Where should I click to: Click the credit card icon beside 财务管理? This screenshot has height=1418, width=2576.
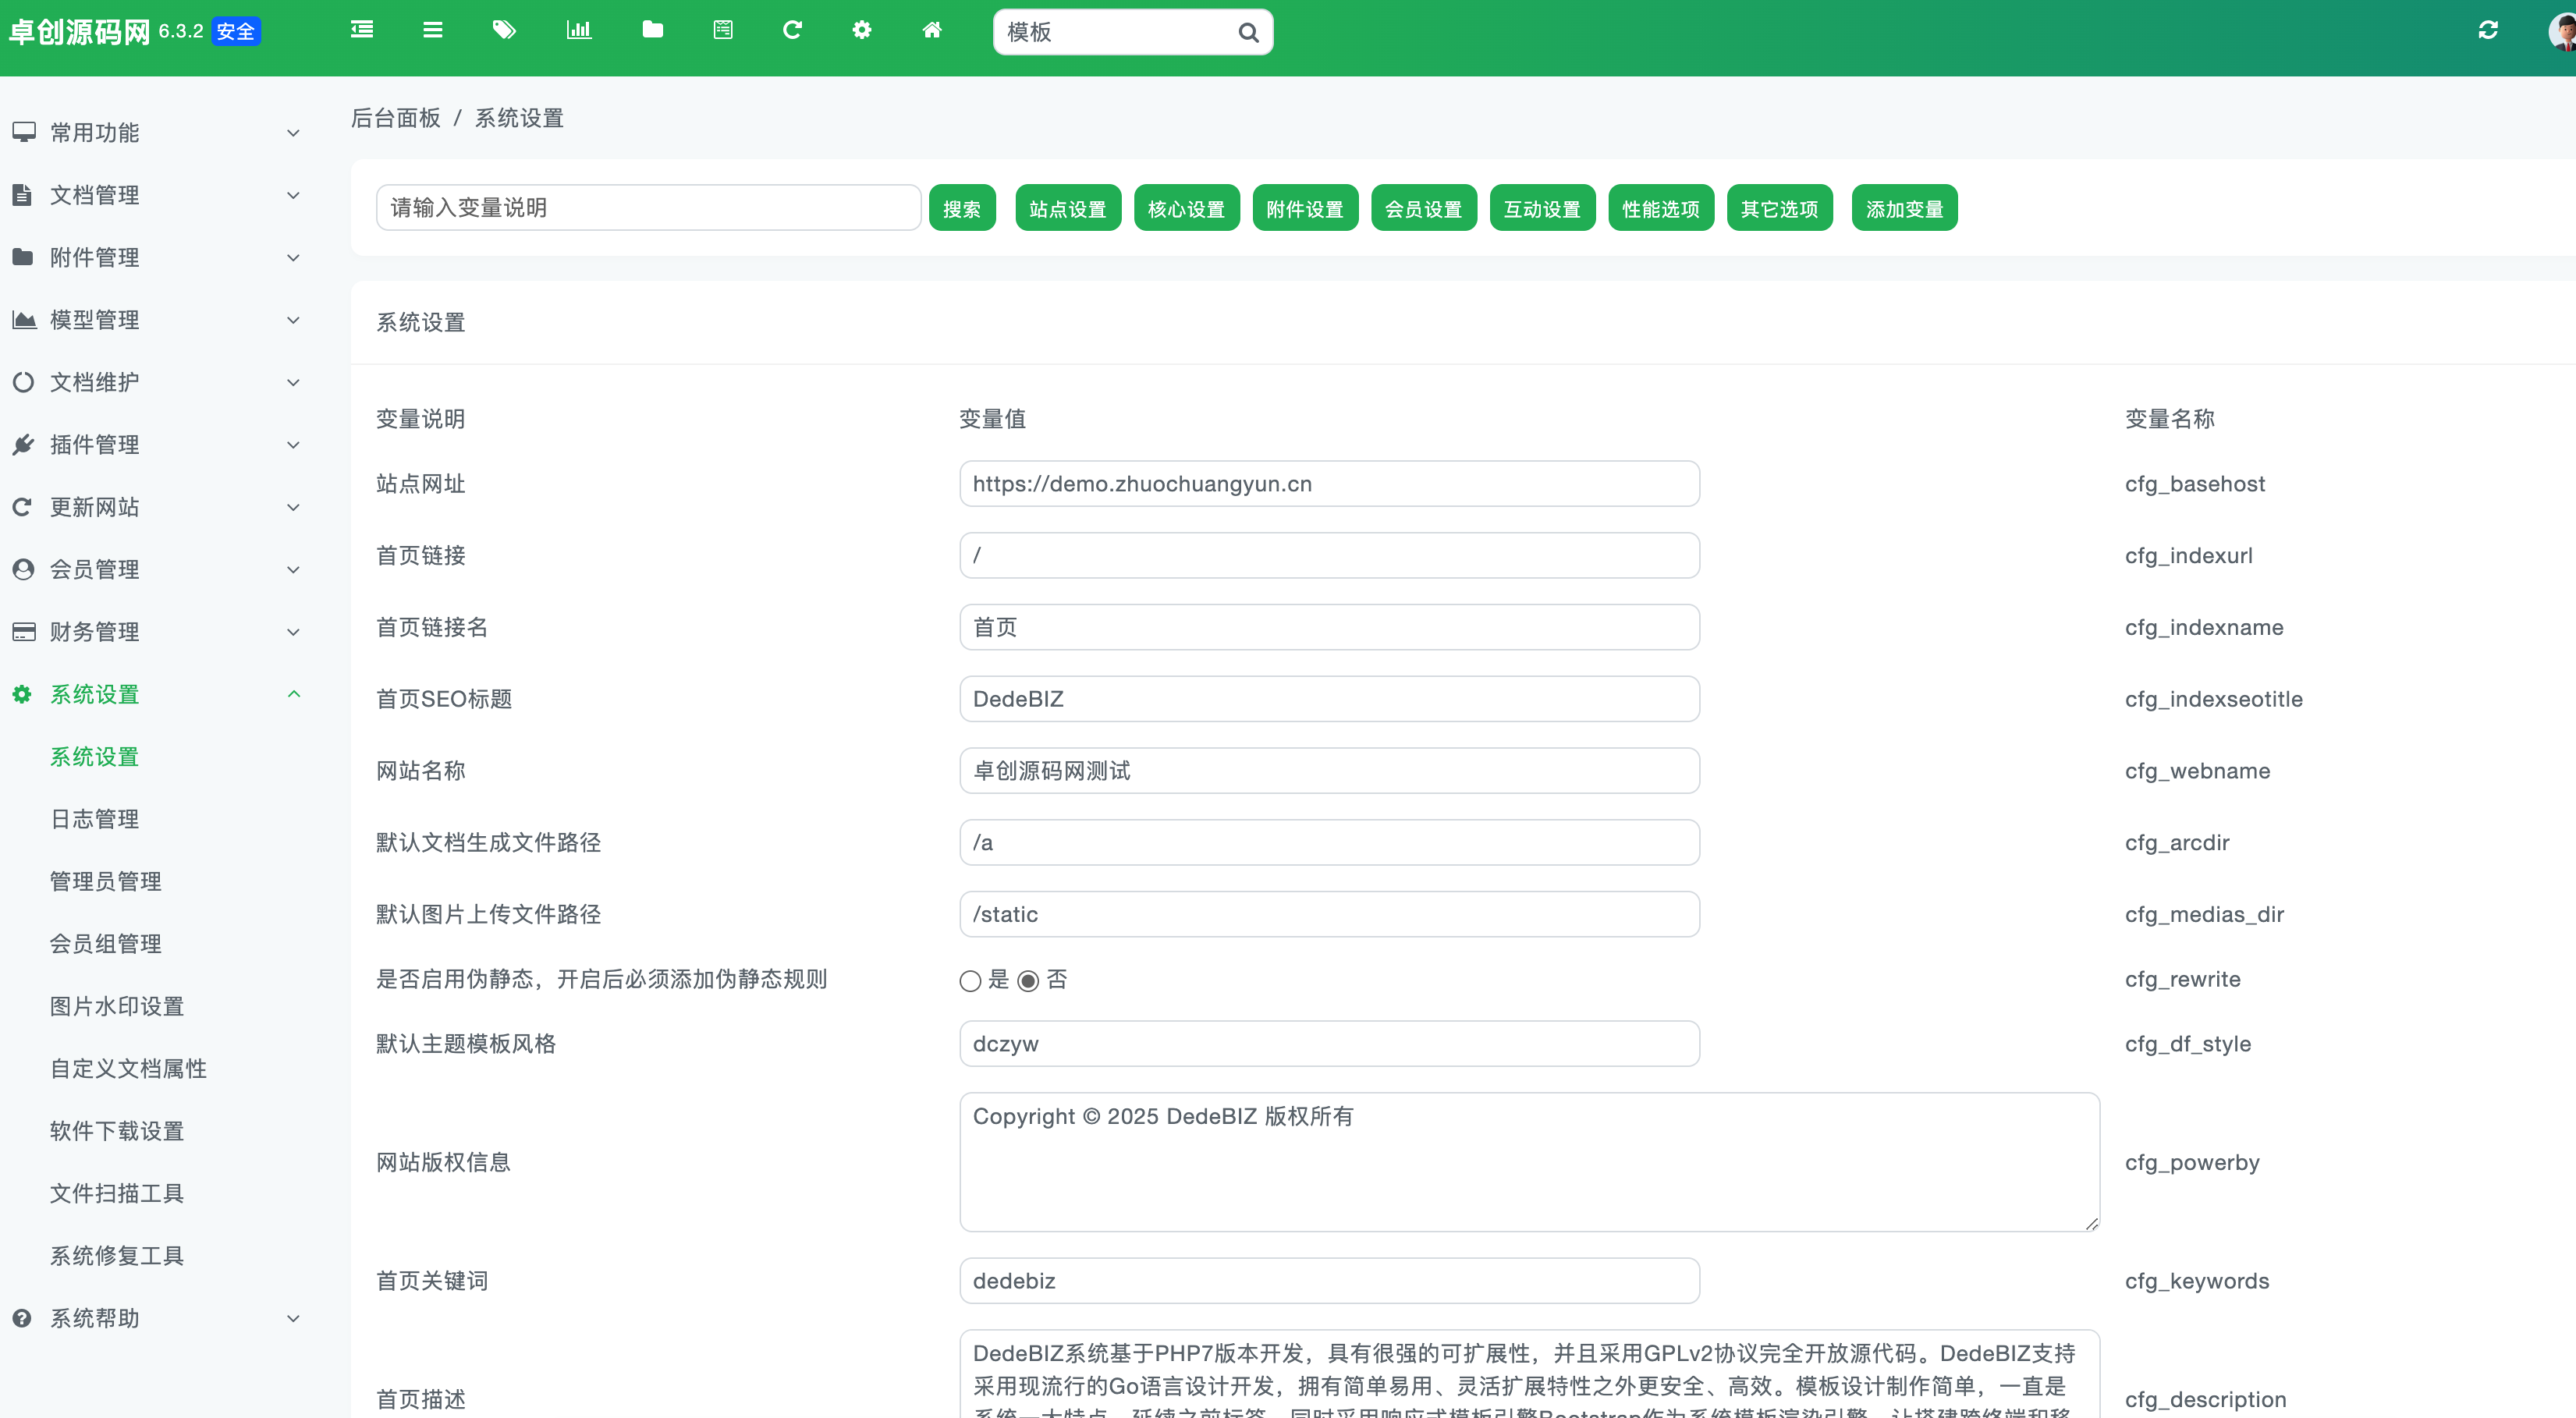coord(24,631)
